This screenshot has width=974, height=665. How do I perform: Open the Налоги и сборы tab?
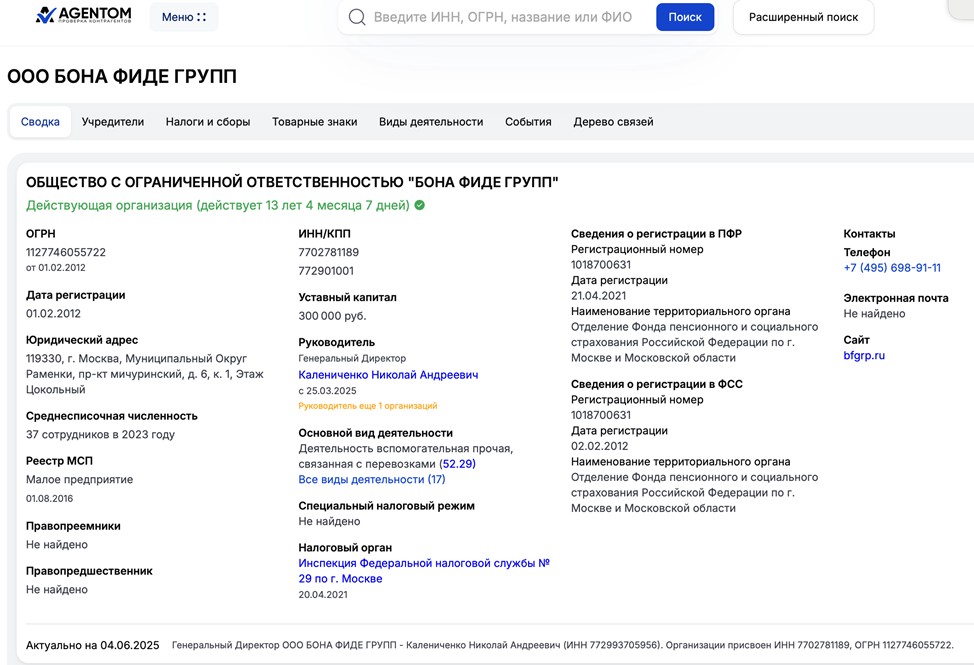coord(208,122)
